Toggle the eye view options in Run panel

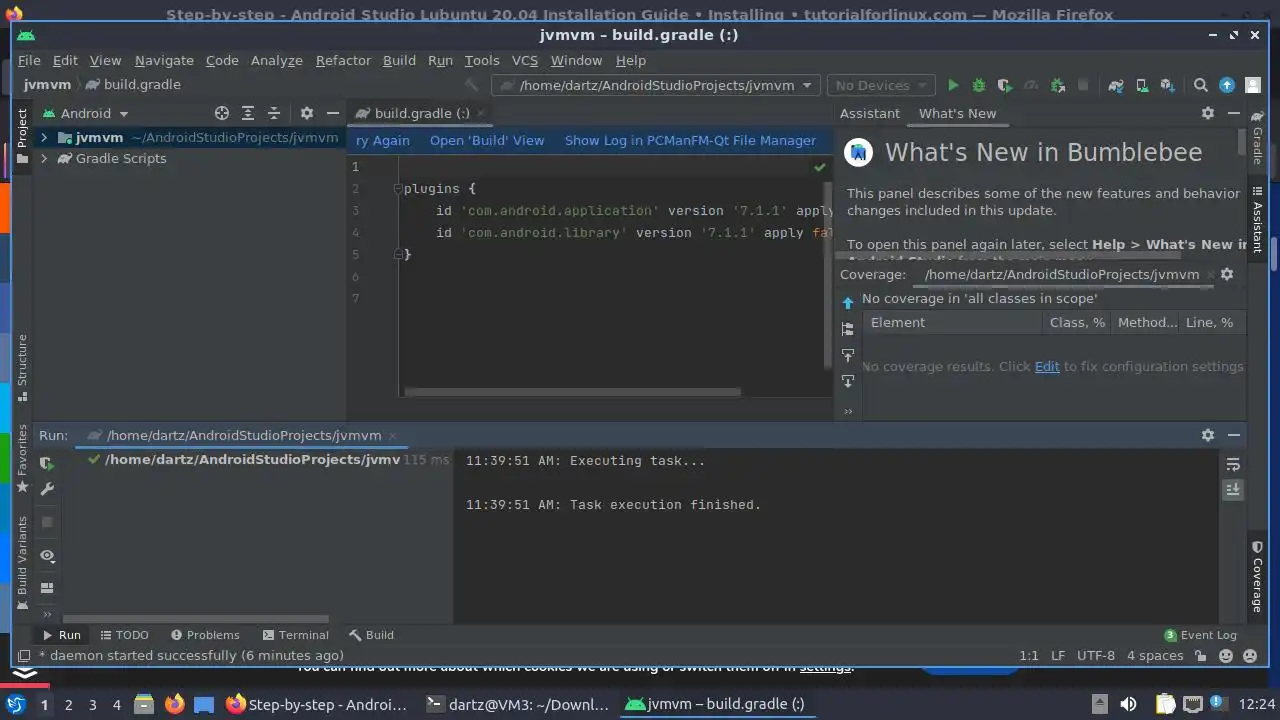point(46,556)
